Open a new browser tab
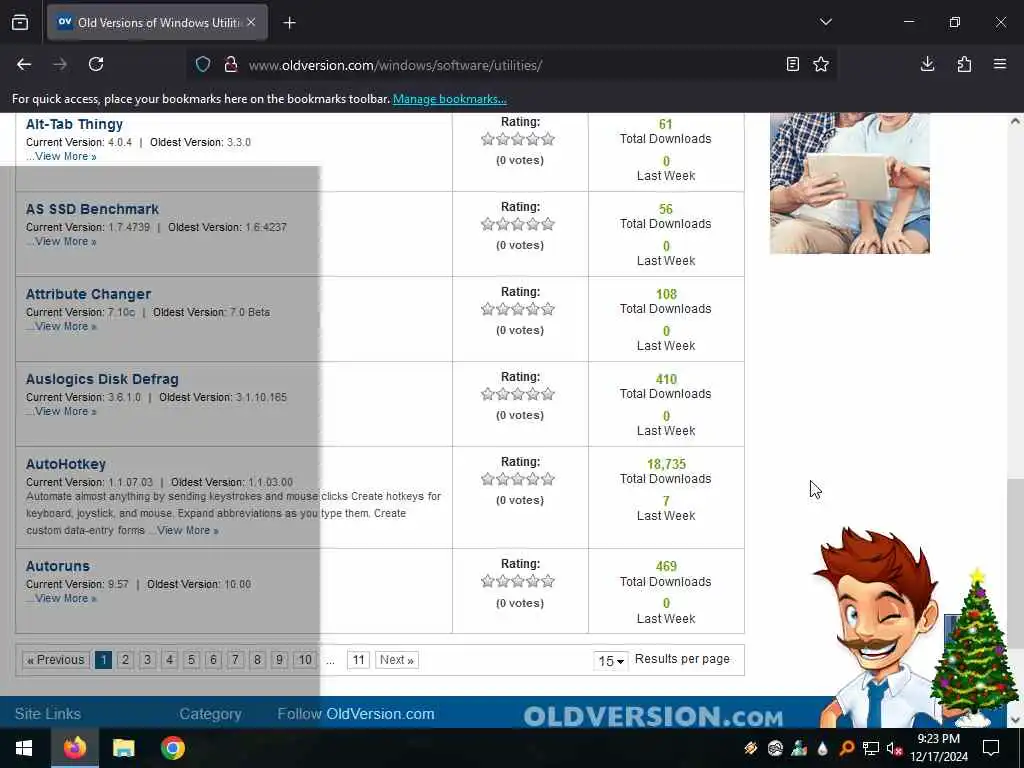The image size is (1024, 768). tap(289, 23)
